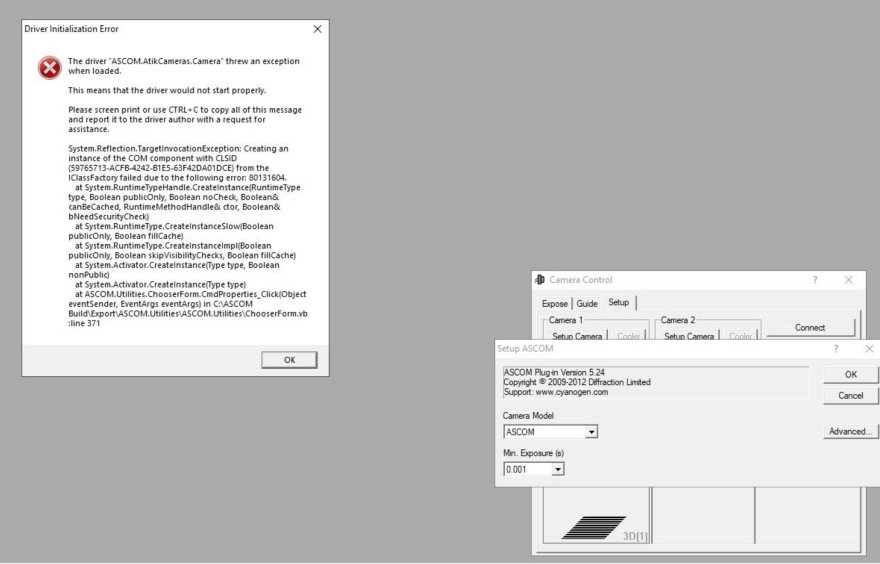Screen dimensions: 880x564
Task: Switch to the Expose tab
Action: point(554,304)
